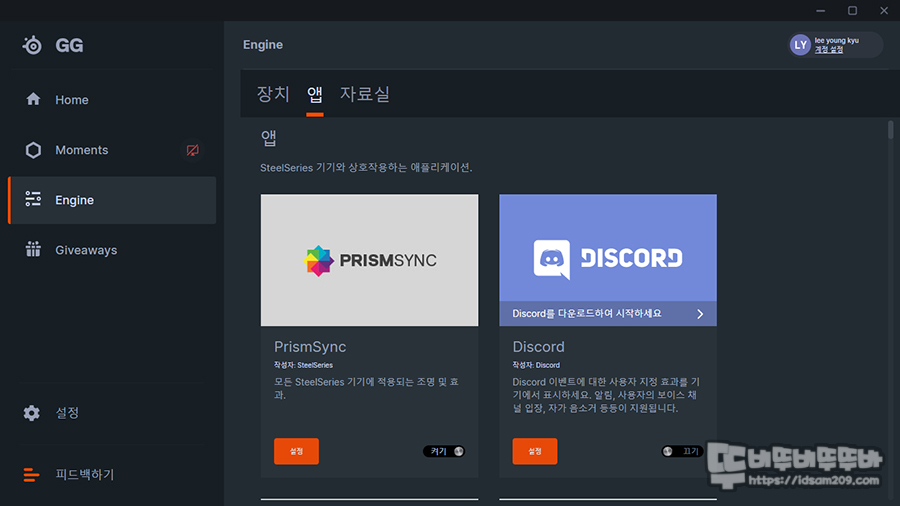Image resolution: width=900 pixels, height=506 pixels.
Task: Close the GG window
Action: 884,10
